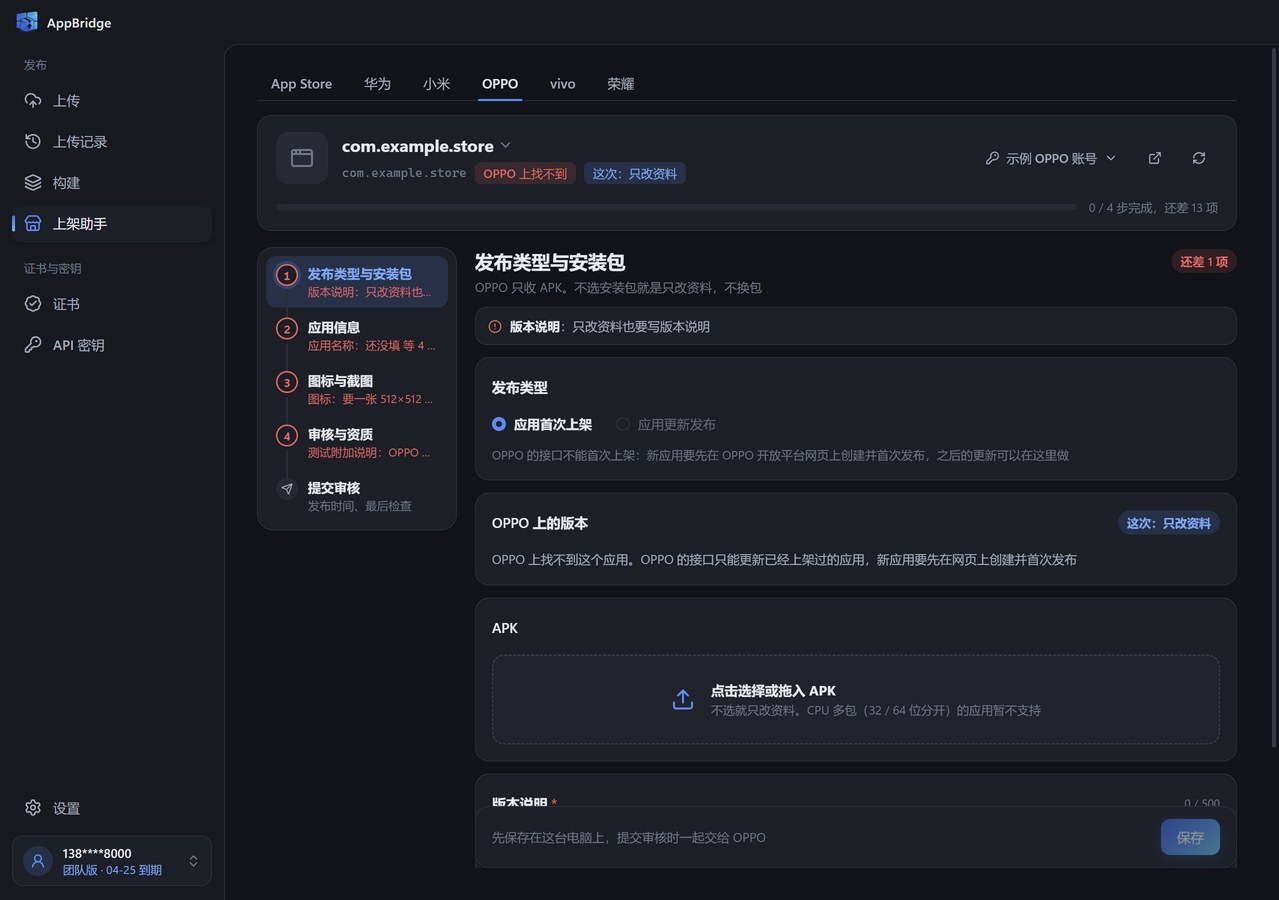Click the refresh icon in app header
The height and width of the screenshot is (900, 1279).
[1199, 158]
